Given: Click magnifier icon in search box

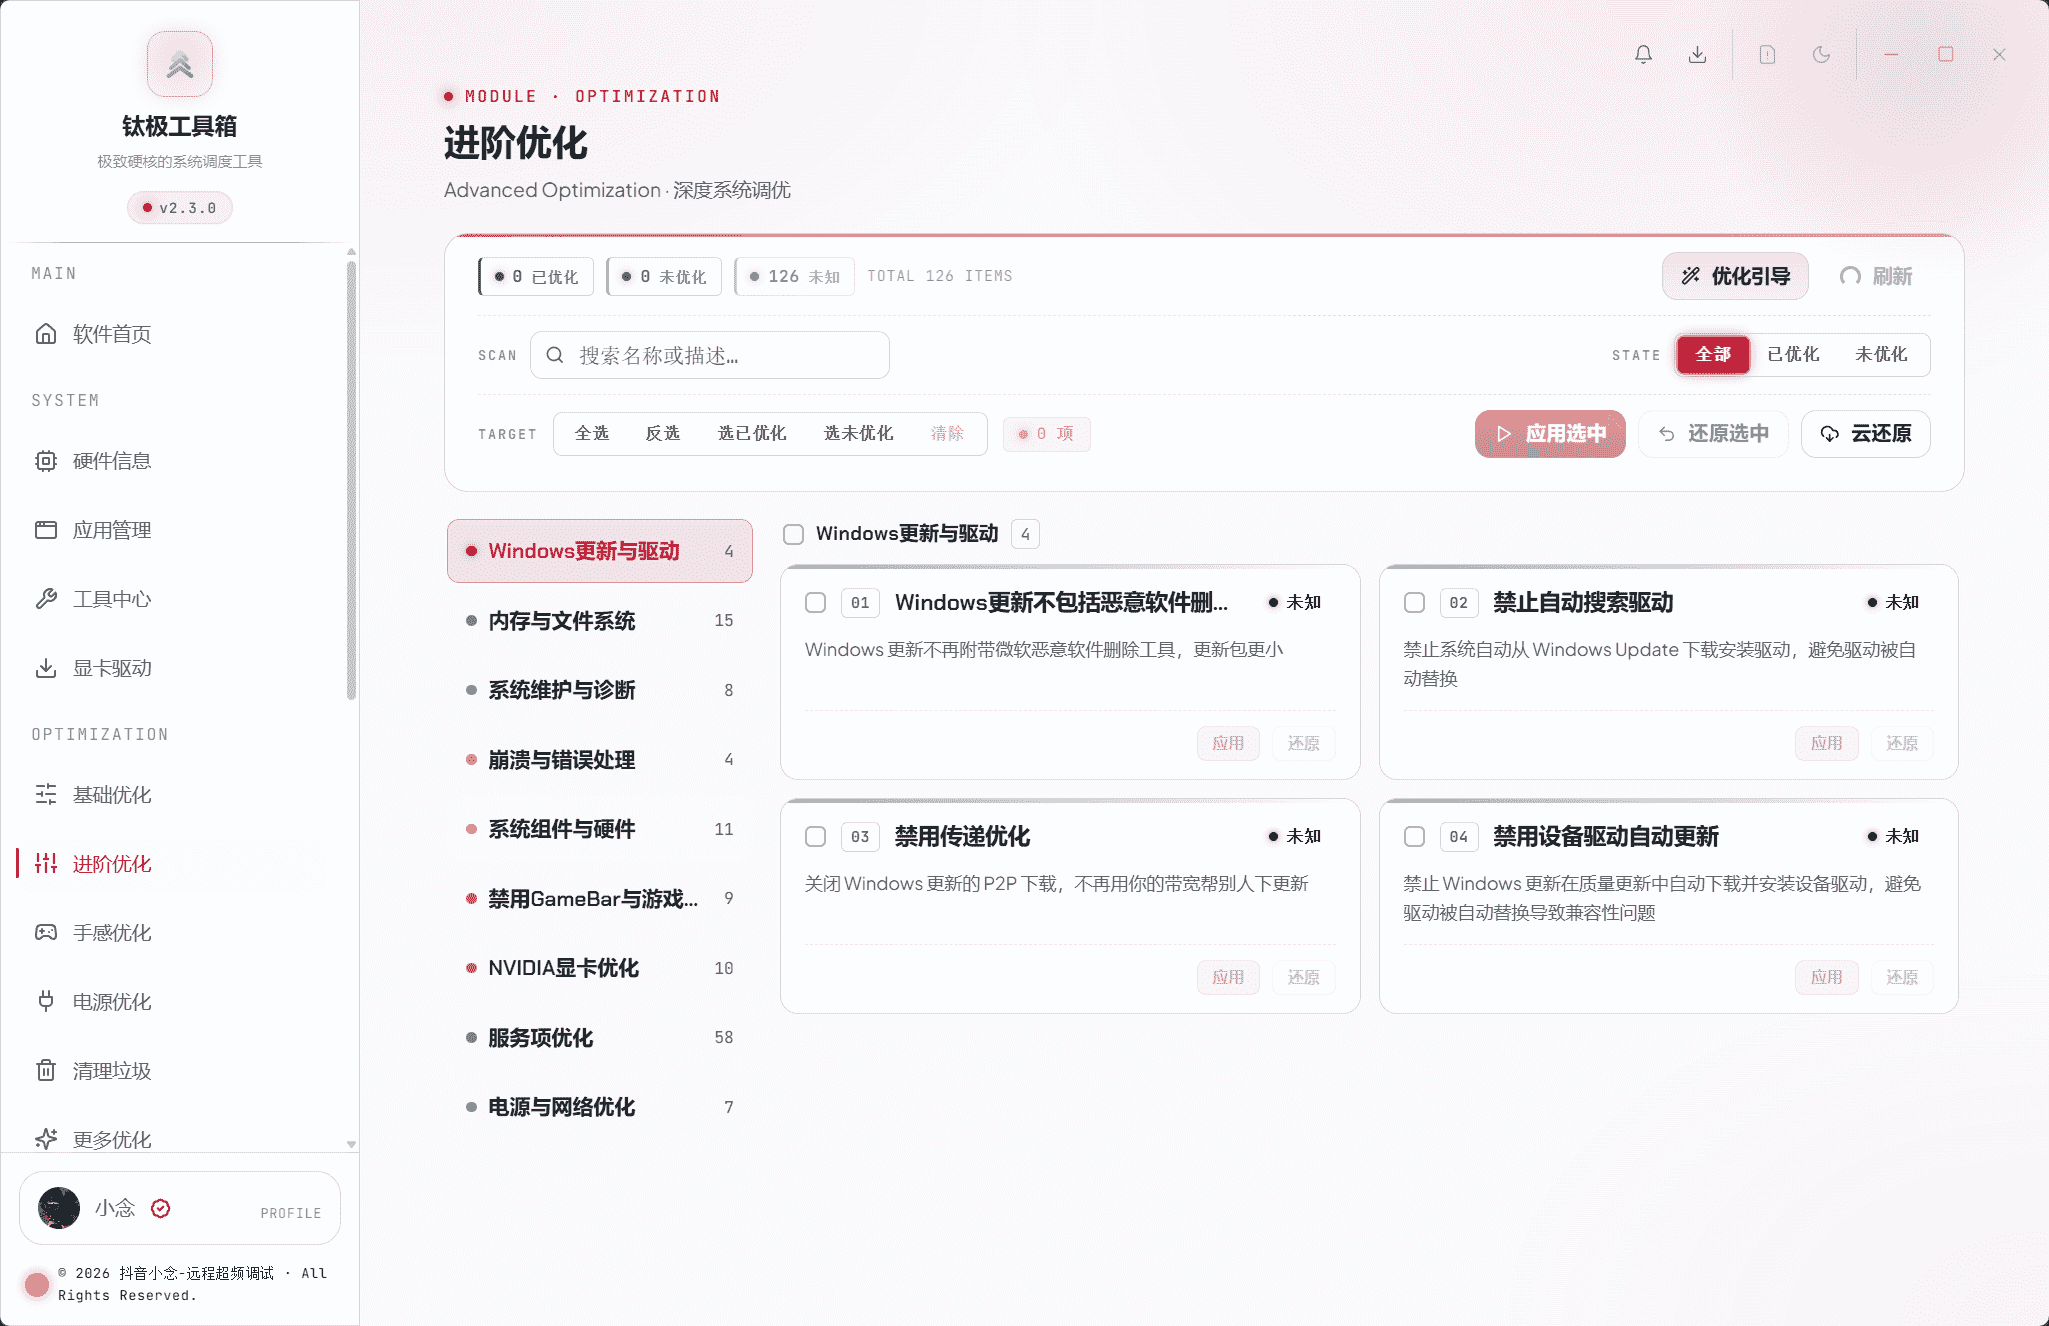Looking at the screenshot, I should click(555, 355).
